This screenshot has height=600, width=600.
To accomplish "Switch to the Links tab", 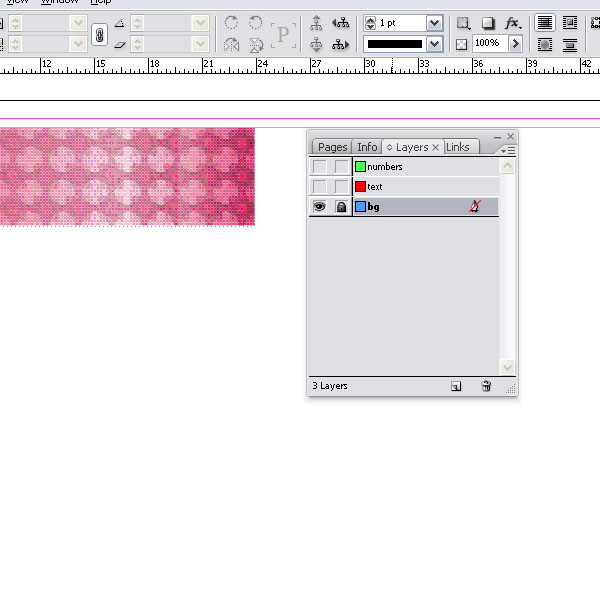I will point(458,147).
